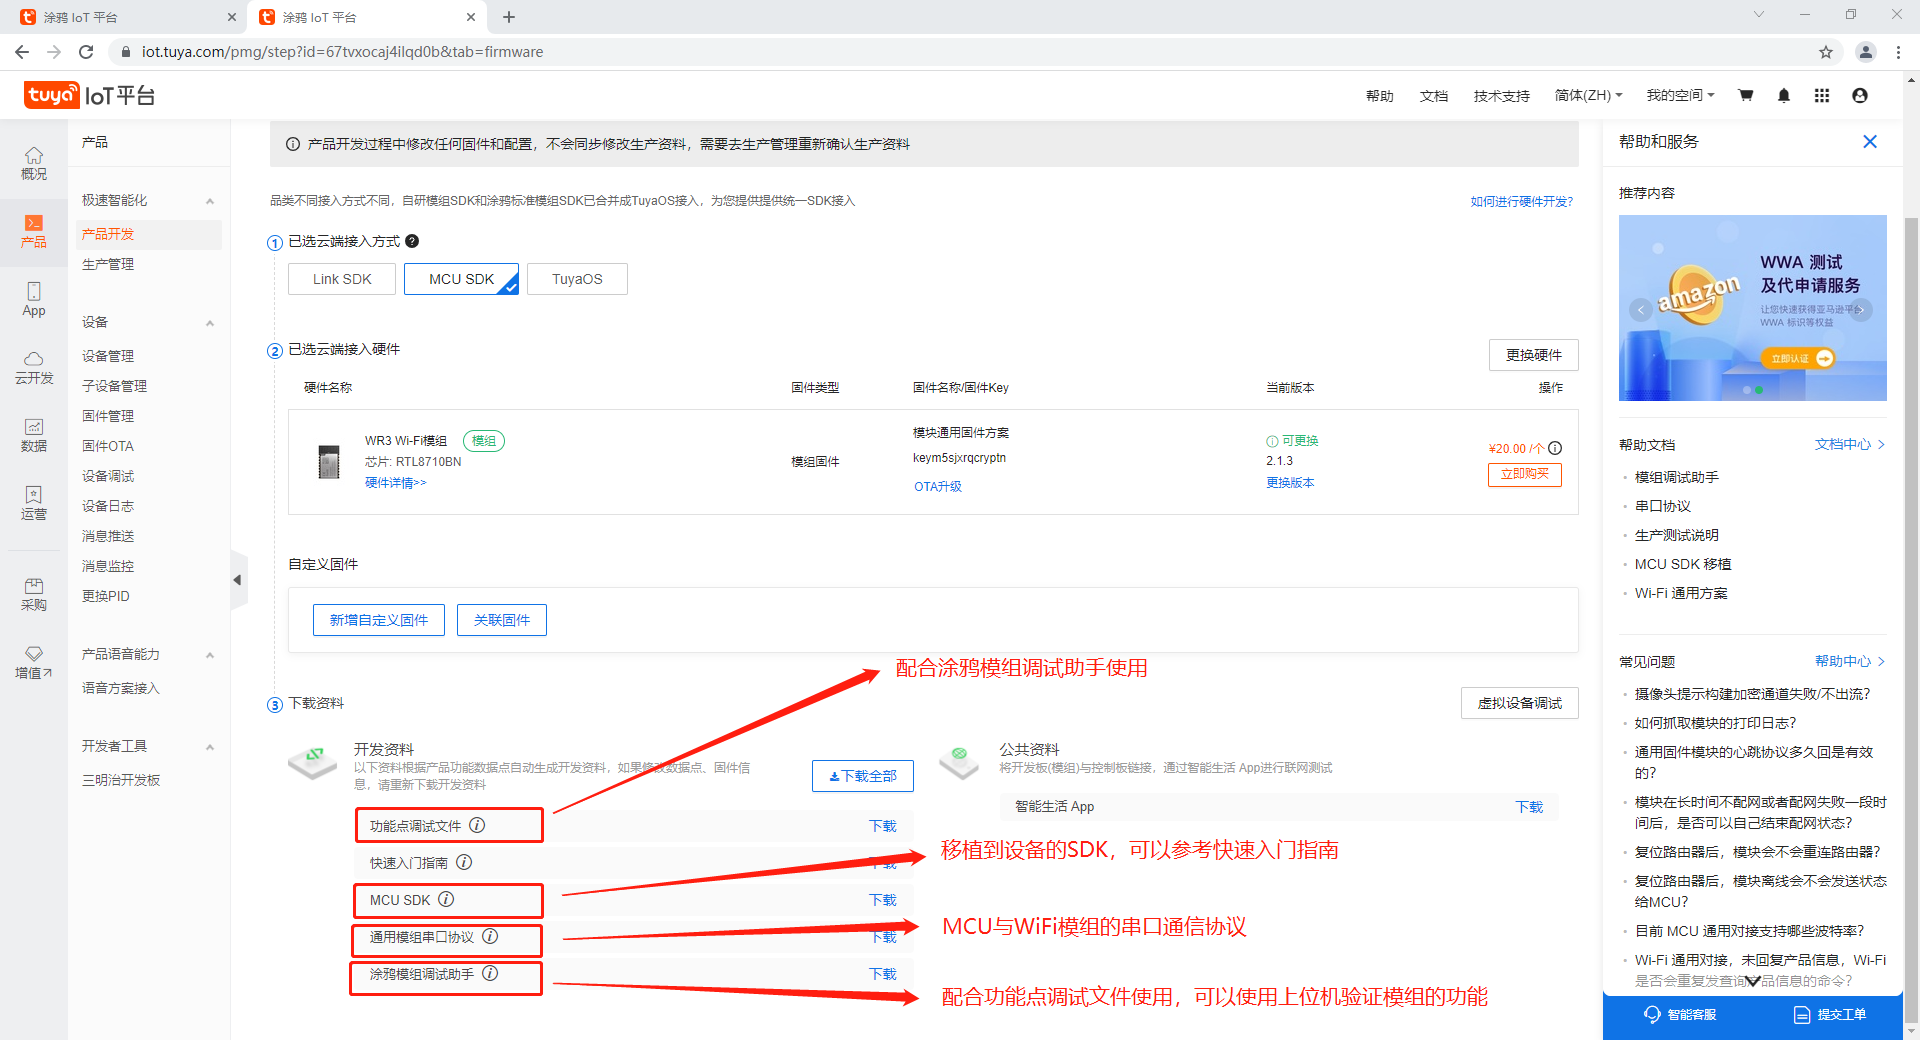Click the 下载全部 download all button

(863, 776)
